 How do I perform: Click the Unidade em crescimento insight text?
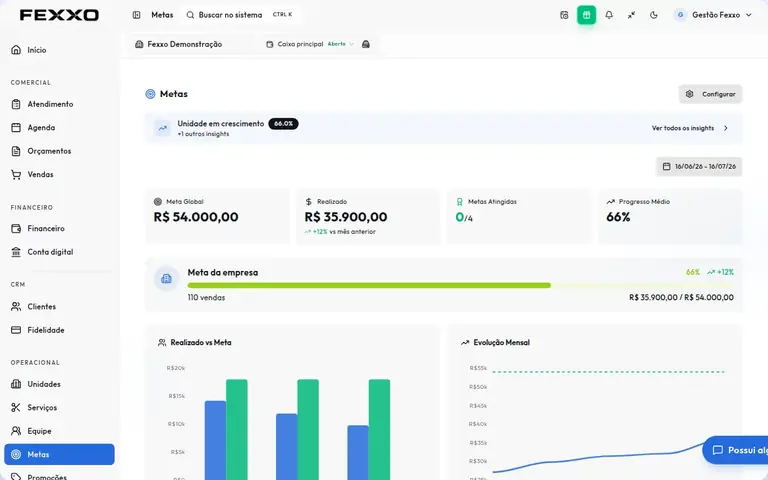coord(220,124)
